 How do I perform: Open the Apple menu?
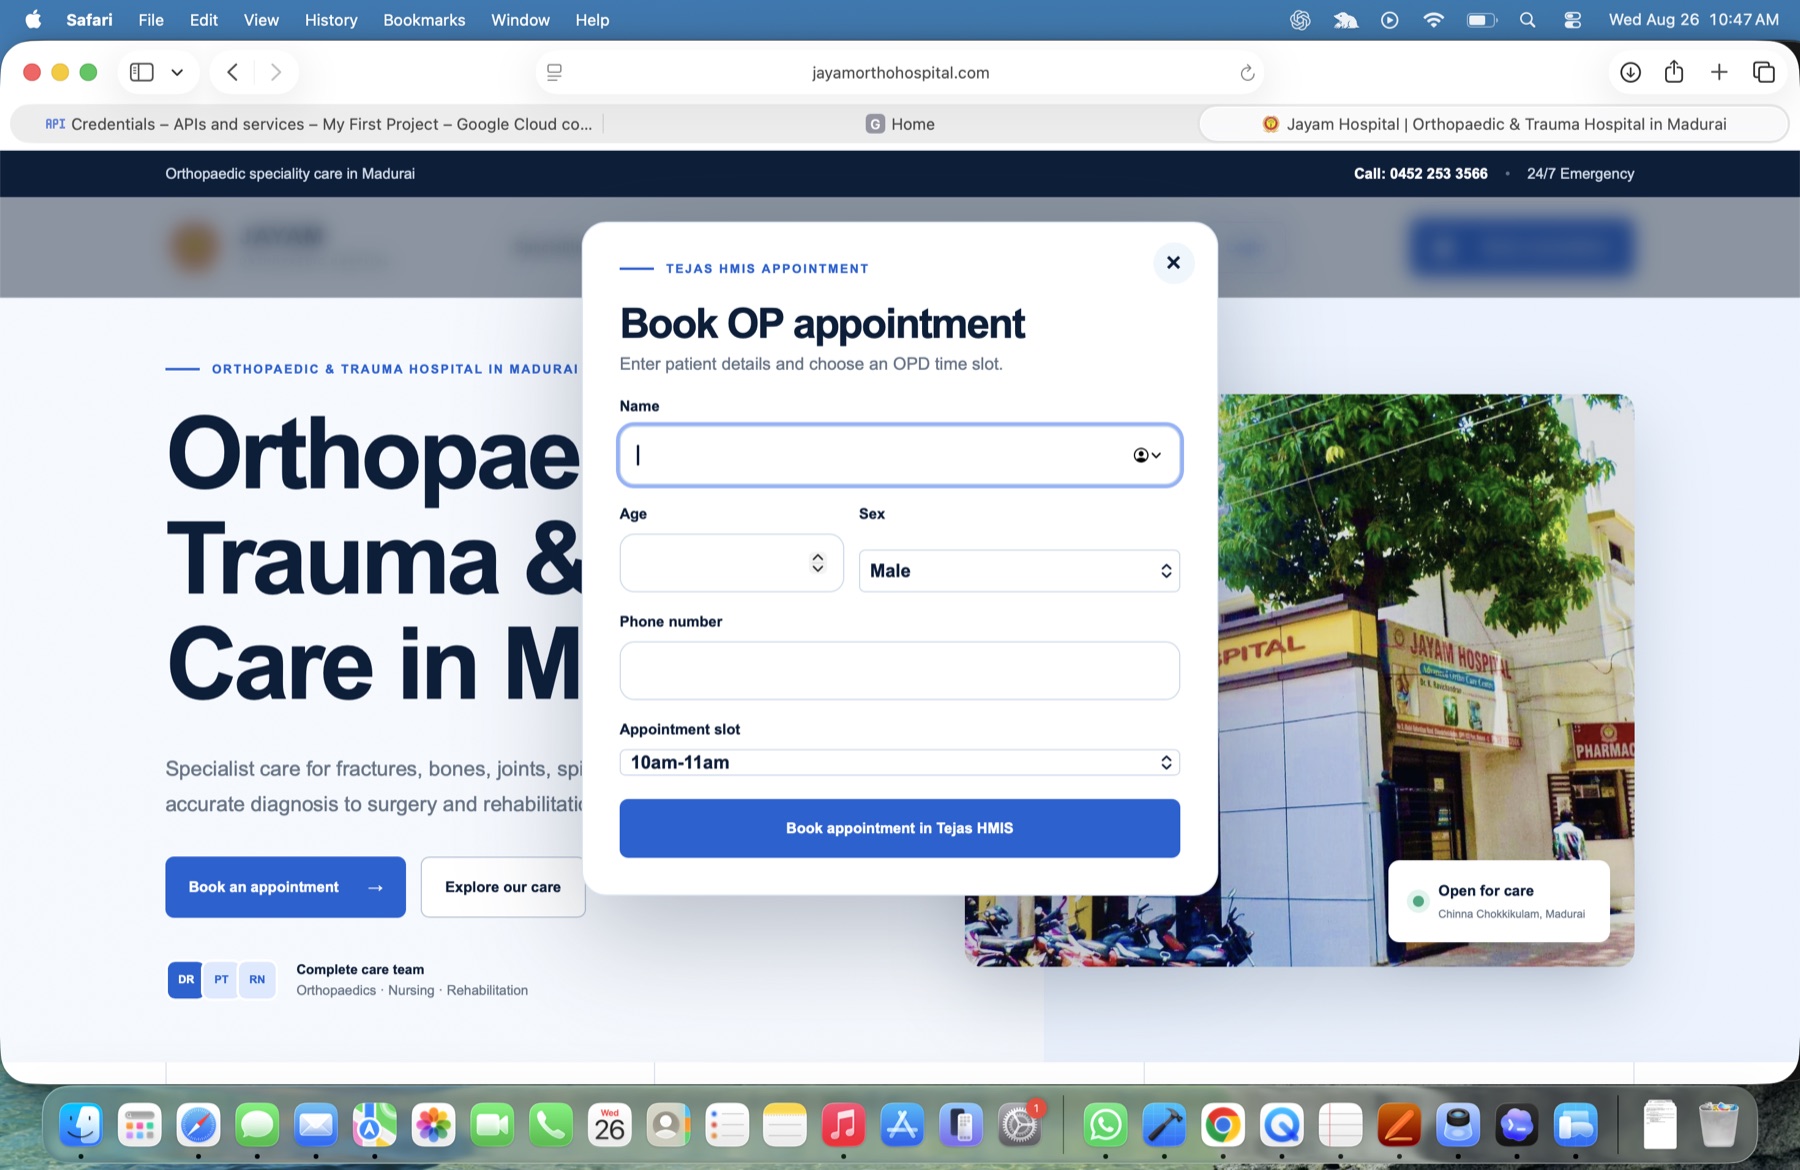33,20
